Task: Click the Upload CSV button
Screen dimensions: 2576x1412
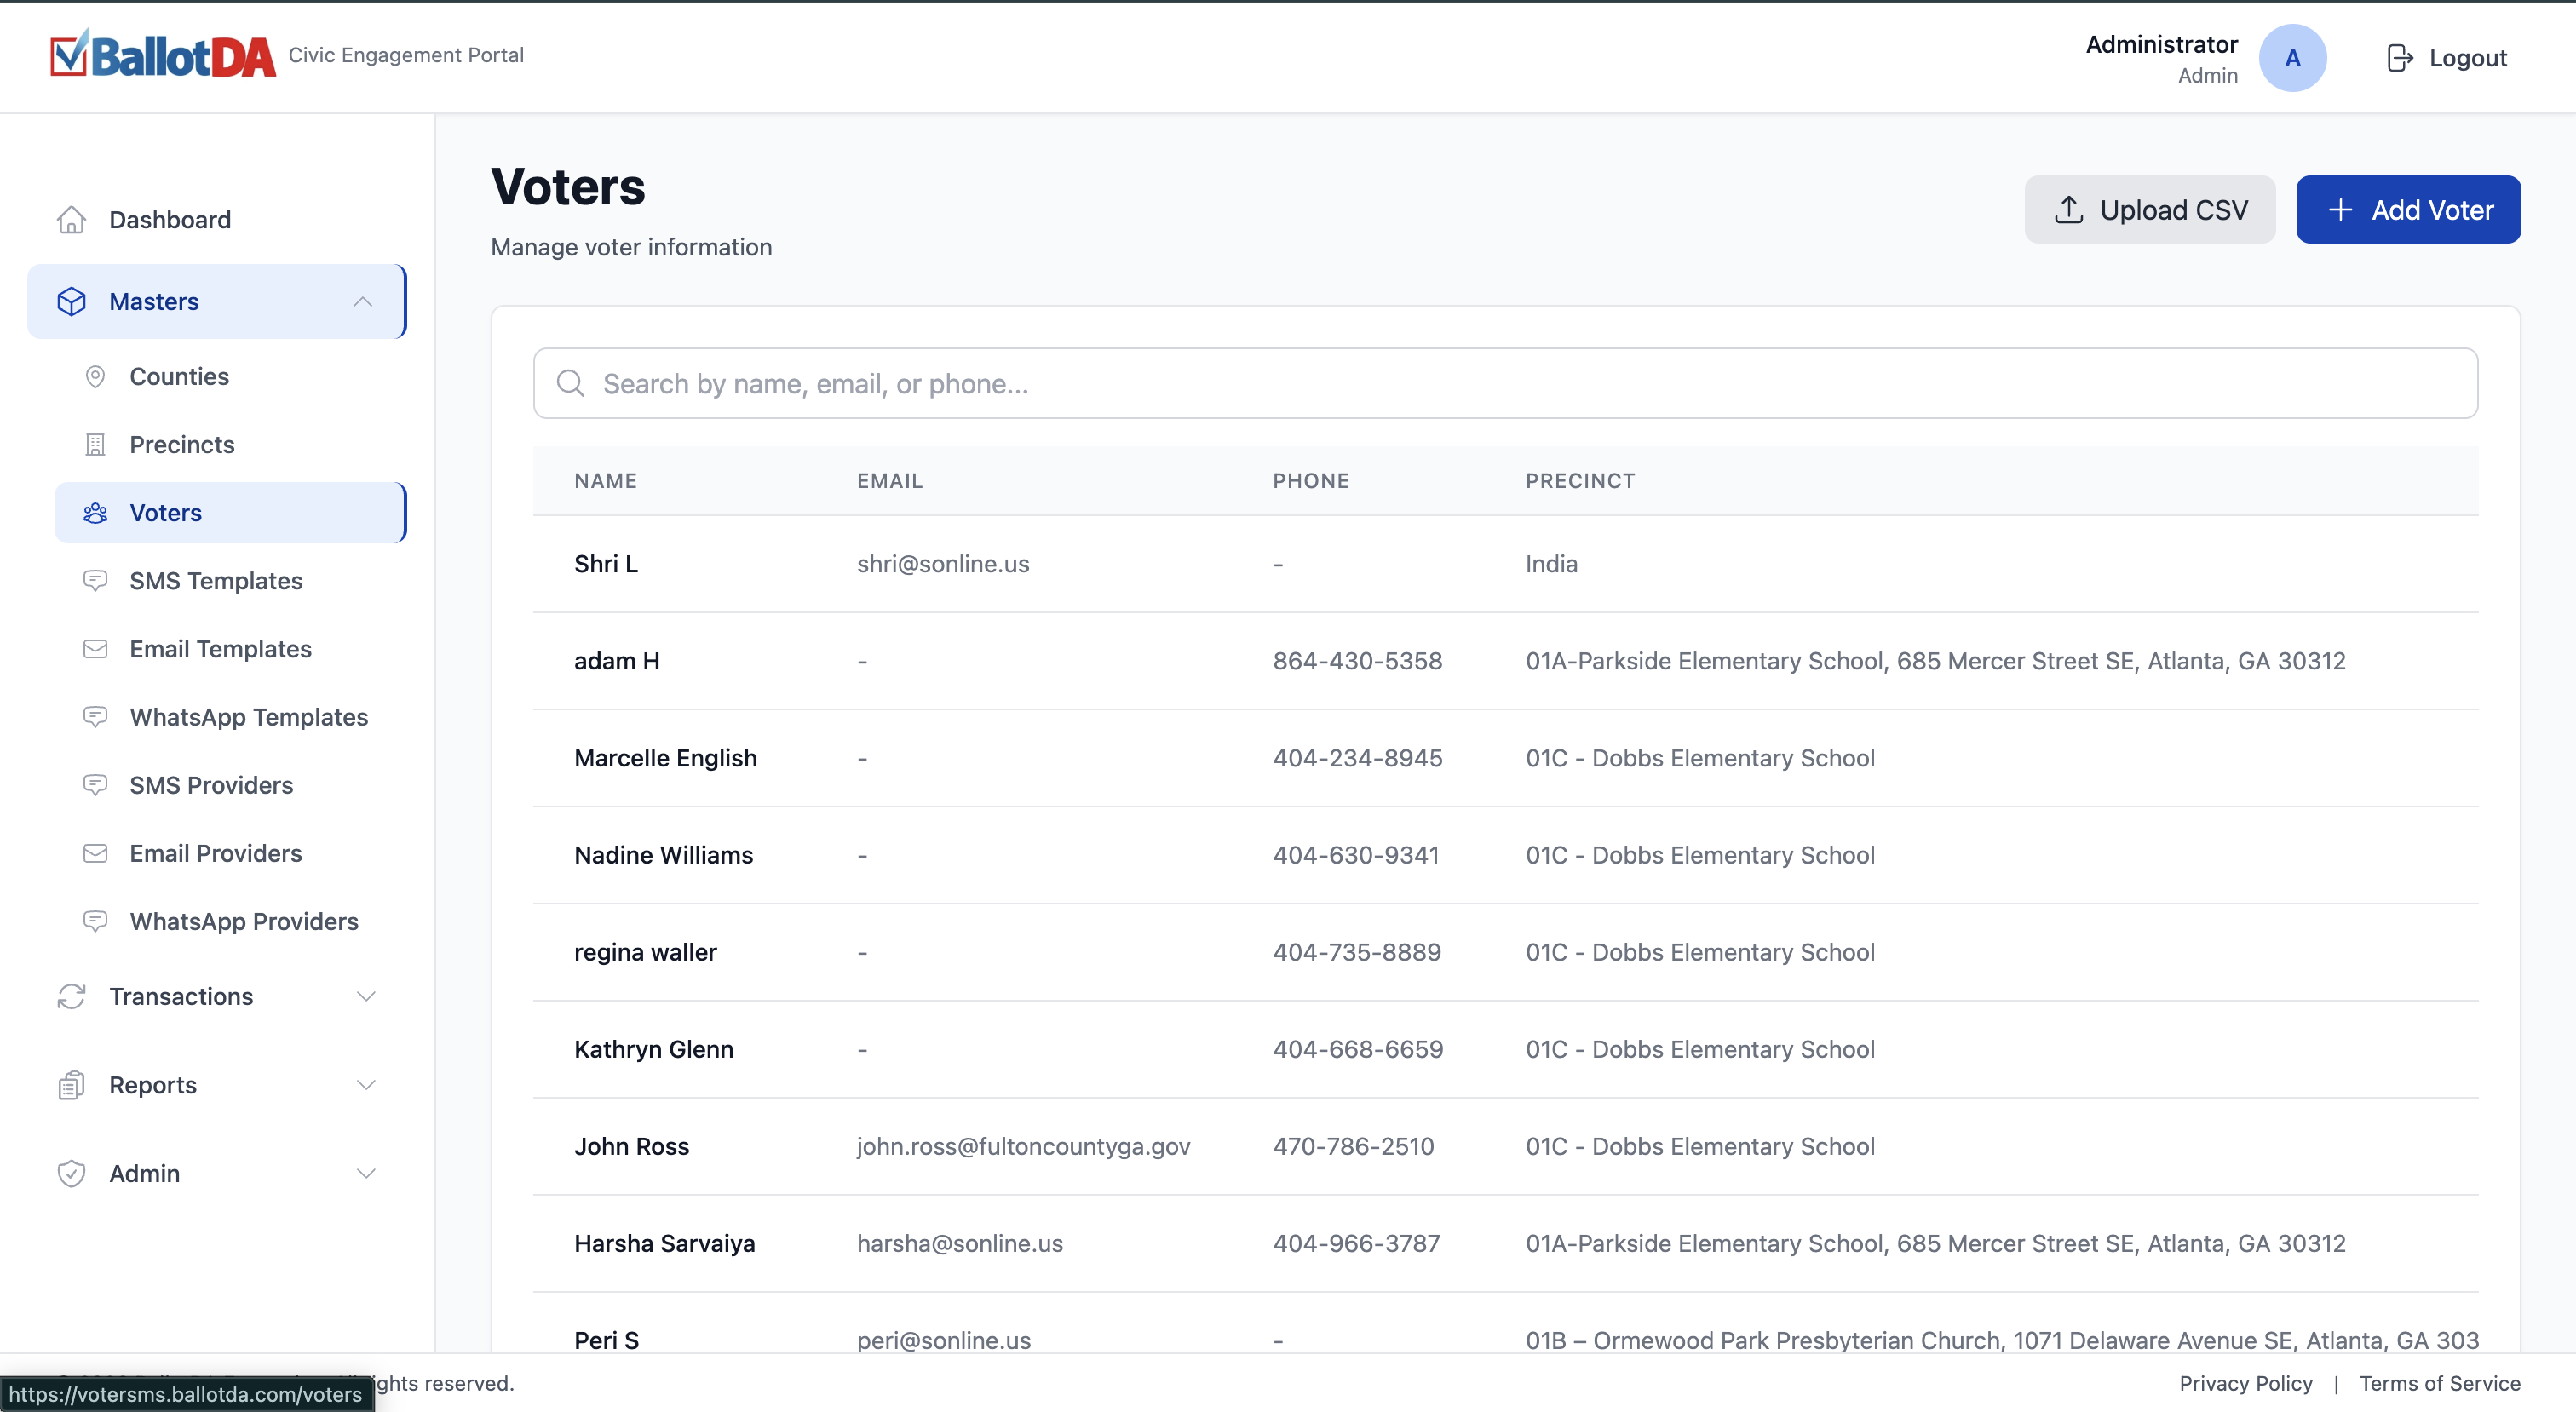Action: click(2149, 209)
